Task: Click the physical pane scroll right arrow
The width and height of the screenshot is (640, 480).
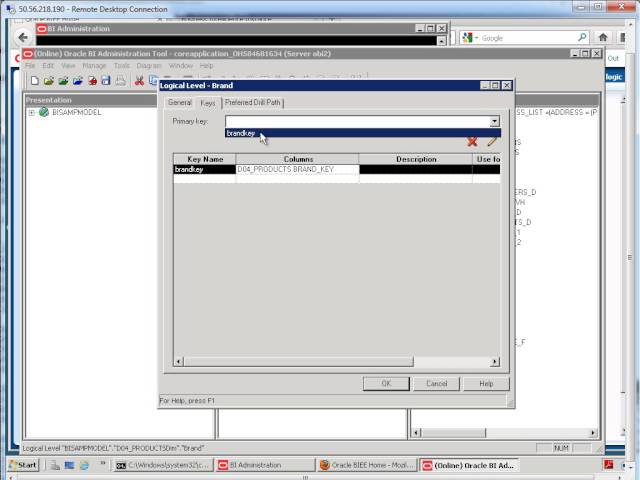Action: (593, 433)
